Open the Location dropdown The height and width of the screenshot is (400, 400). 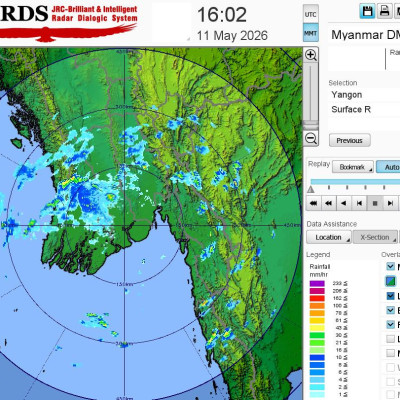point(329,237)
